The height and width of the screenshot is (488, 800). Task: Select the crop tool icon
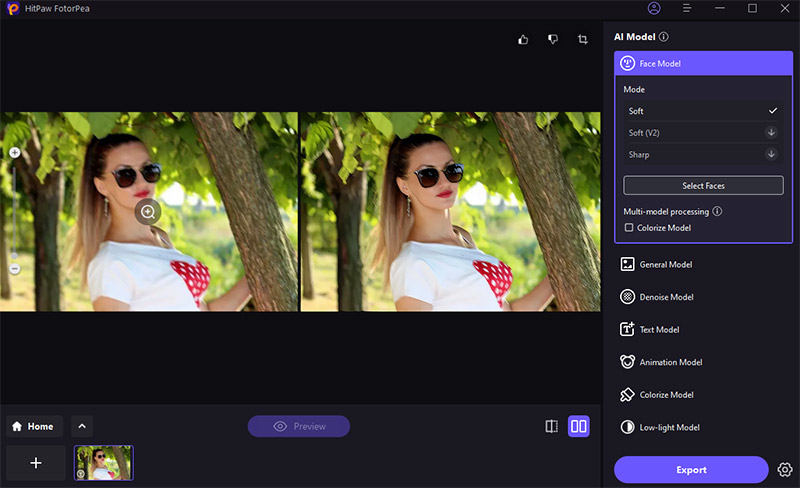tap(583, 40)
